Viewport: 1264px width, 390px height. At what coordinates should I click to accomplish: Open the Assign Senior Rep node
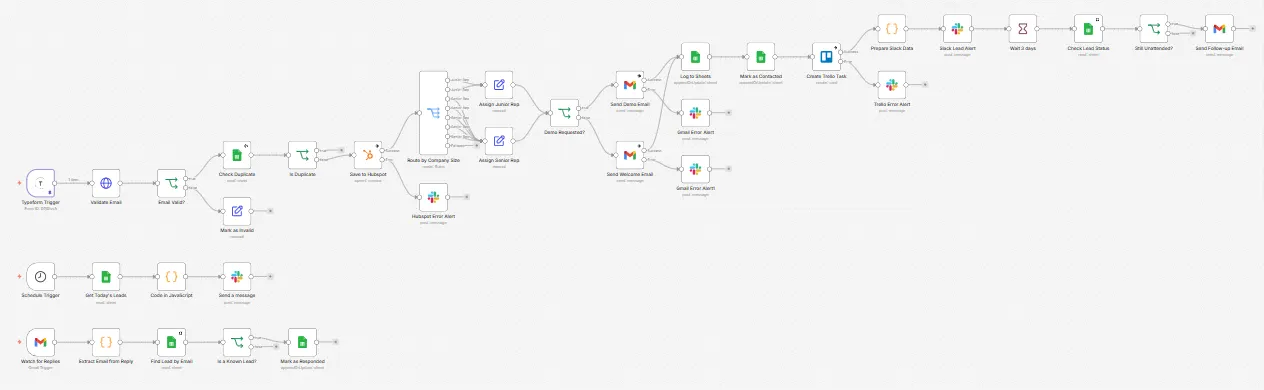tap(498, 141)
